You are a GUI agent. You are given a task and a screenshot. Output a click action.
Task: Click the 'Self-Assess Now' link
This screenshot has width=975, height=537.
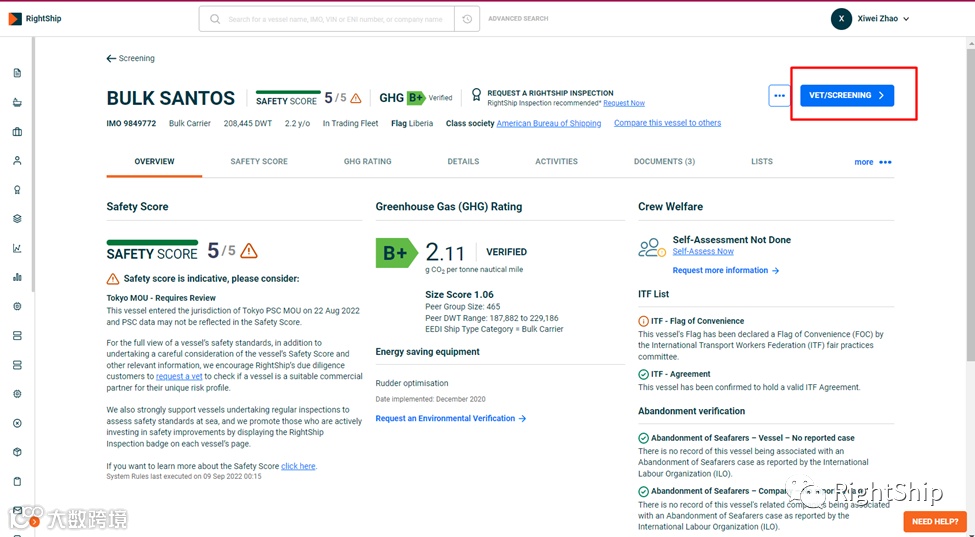(703, 252)
